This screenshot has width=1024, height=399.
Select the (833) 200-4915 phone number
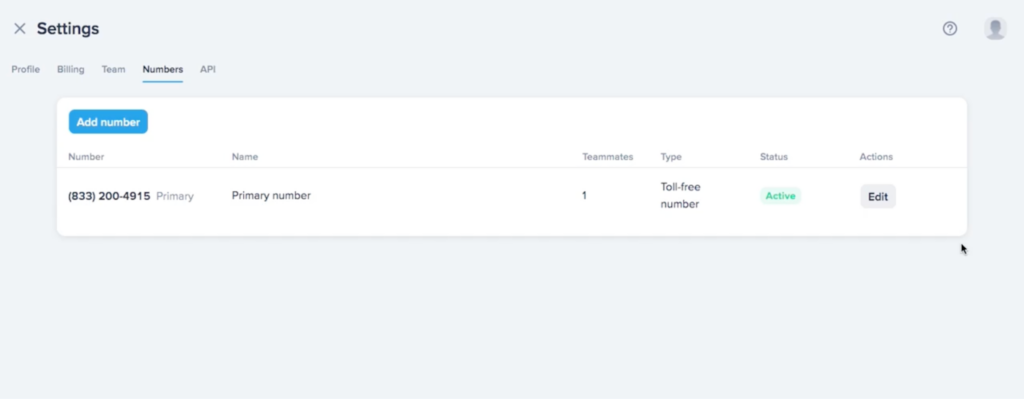point(109,196)
